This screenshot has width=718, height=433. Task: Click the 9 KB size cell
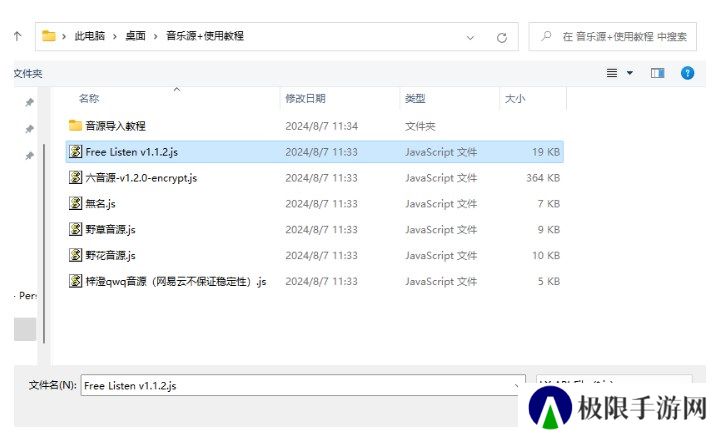click(549, 229)
